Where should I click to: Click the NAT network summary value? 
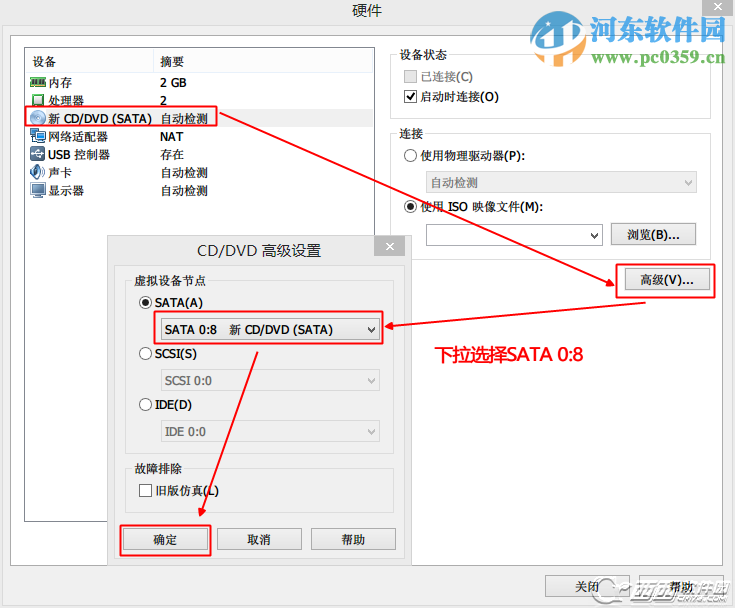click(172, 136)
